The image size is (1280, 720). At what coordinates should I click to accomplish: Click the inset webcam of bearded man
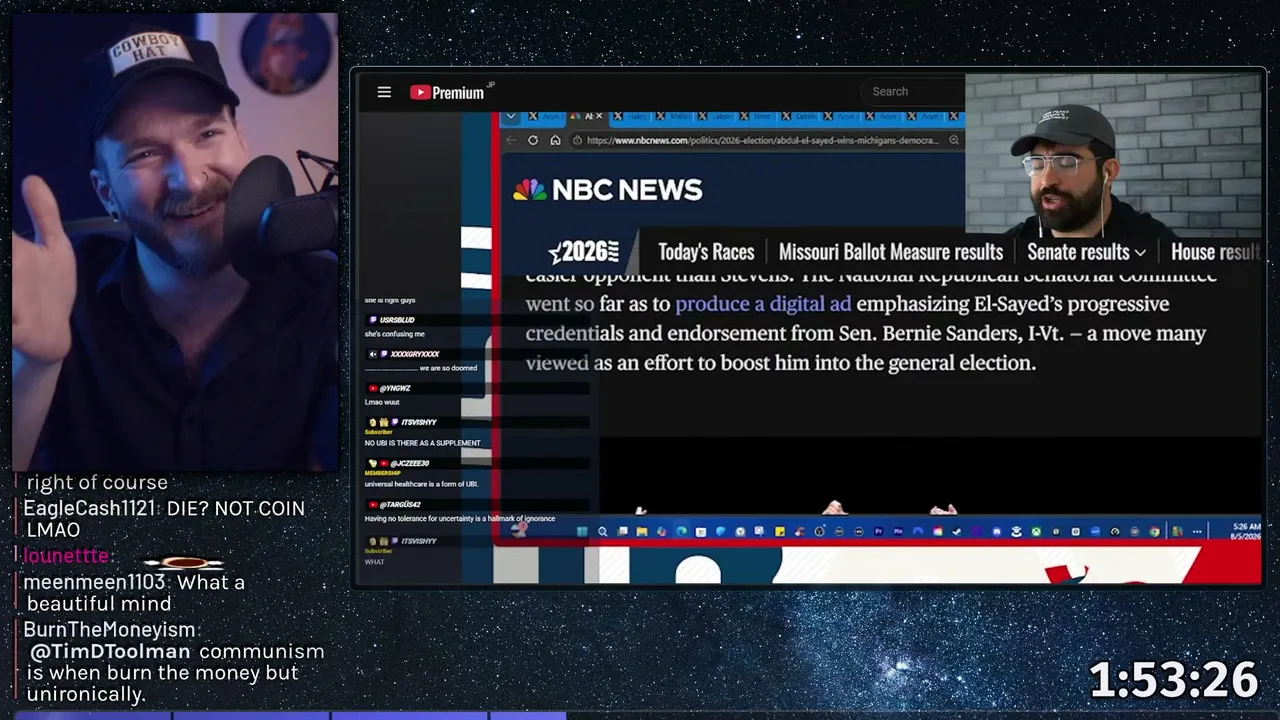pyautogui.click(x=1112, y=155)
